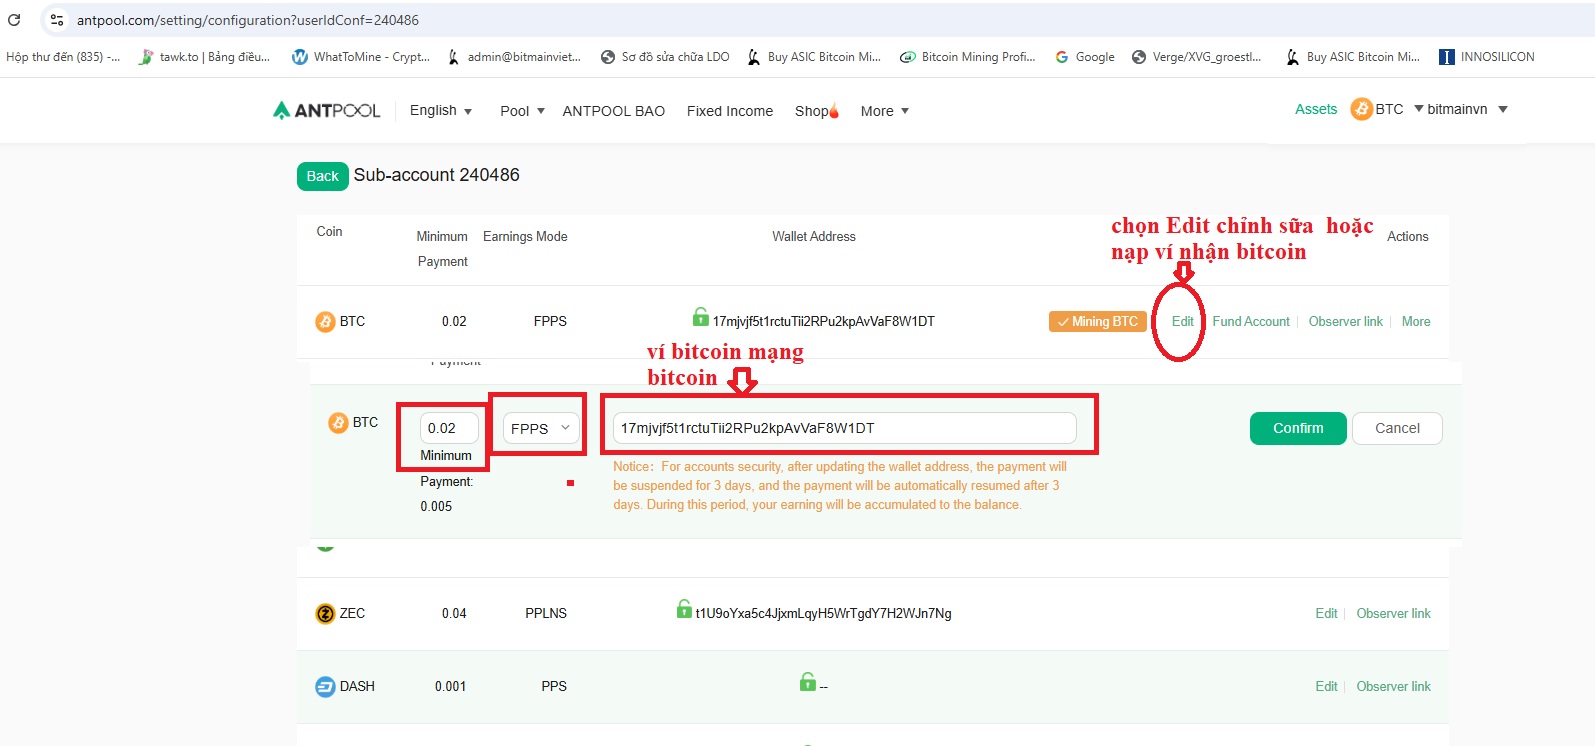Click the Wallet Address column header

point(814,236)
